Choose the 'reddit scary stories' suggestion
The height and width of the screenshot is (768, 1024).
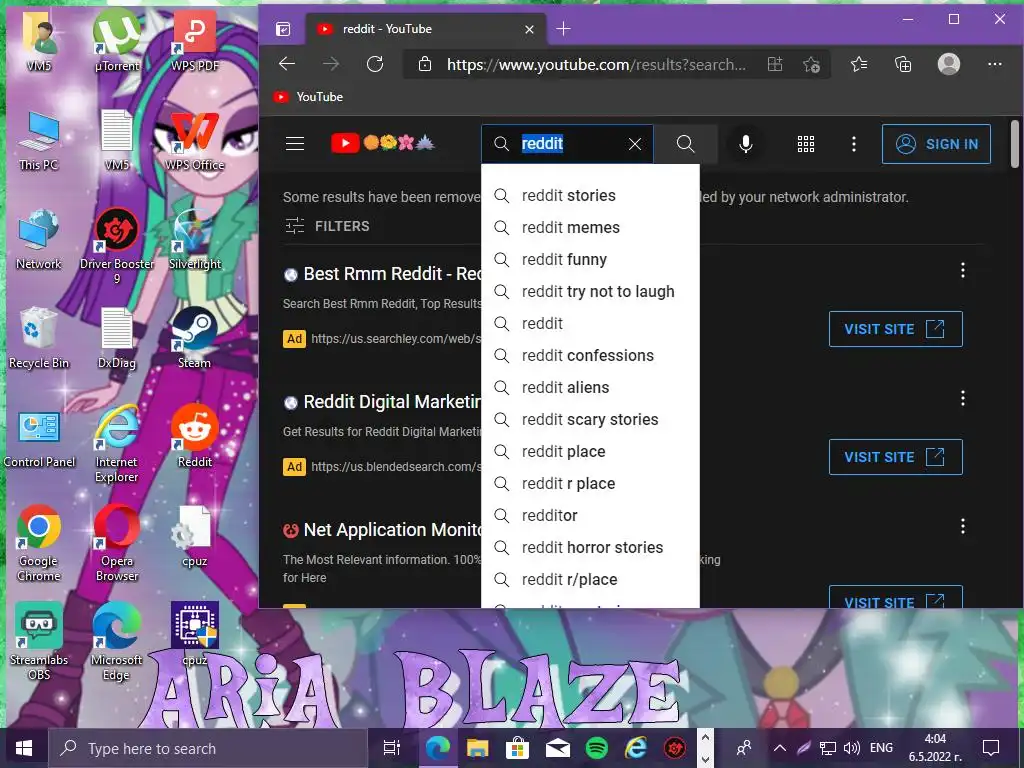[590, 419]
